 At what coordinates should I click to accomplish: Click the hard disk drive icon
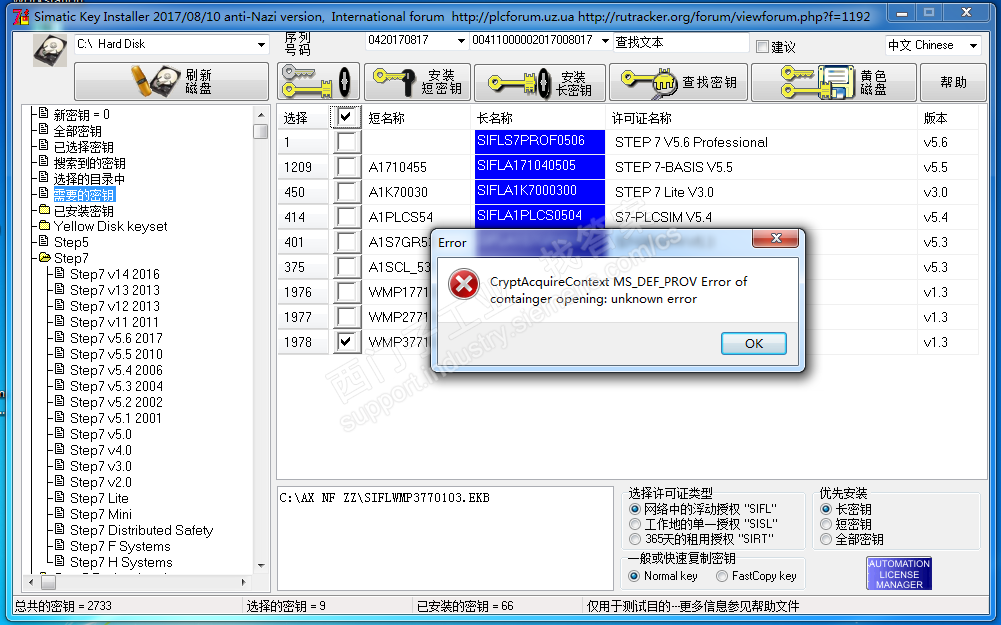[x=50, y=50]
